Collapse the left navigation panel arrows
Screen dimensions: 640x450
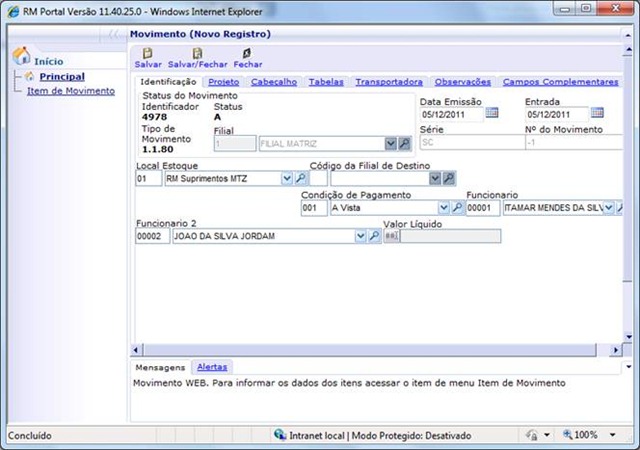click(x=113, y=34)
